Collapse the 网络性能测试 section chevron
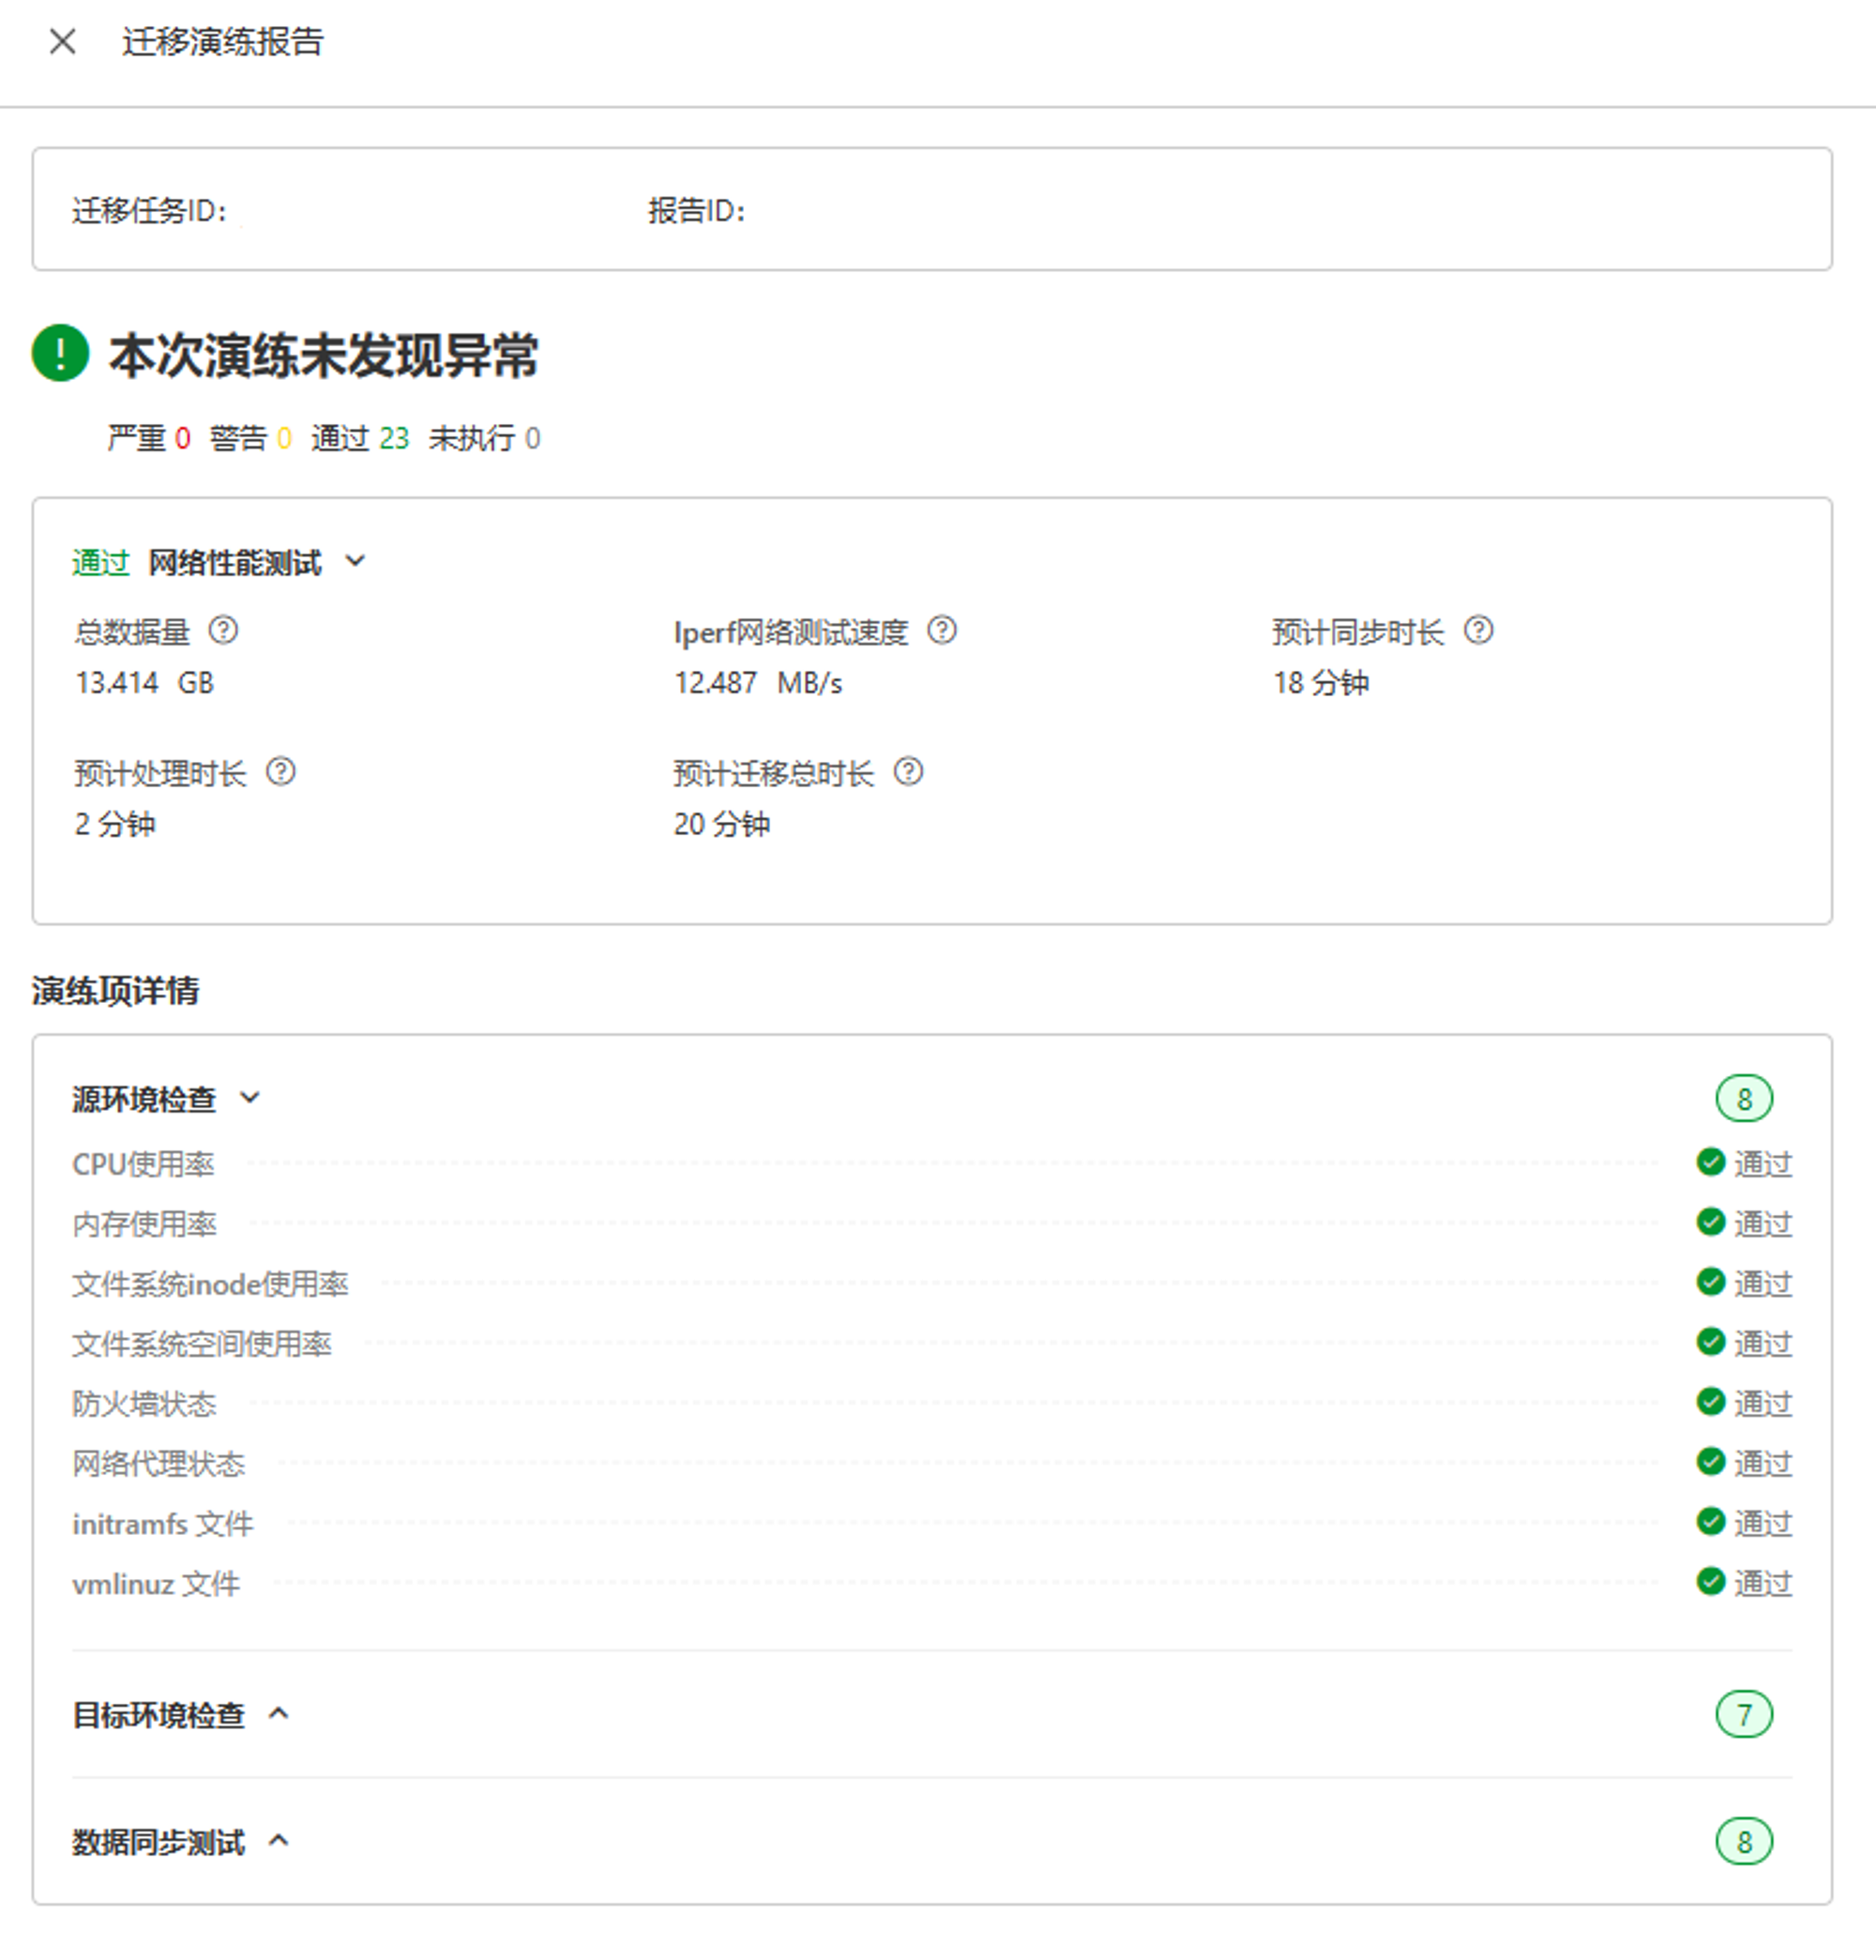 coord(355,562)
